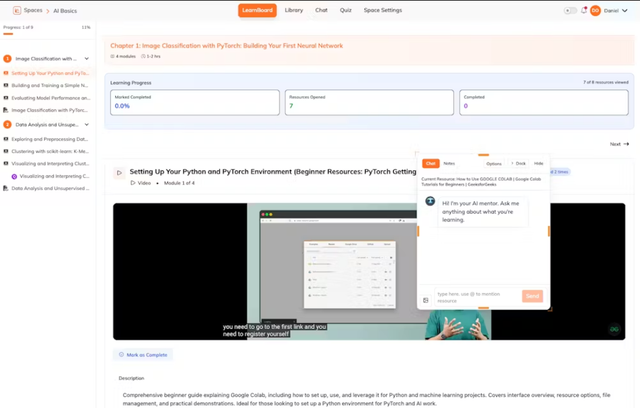Open the Daniel account dropdown arrow
Screen dimensions: 640x408
[x=624, y=11]
